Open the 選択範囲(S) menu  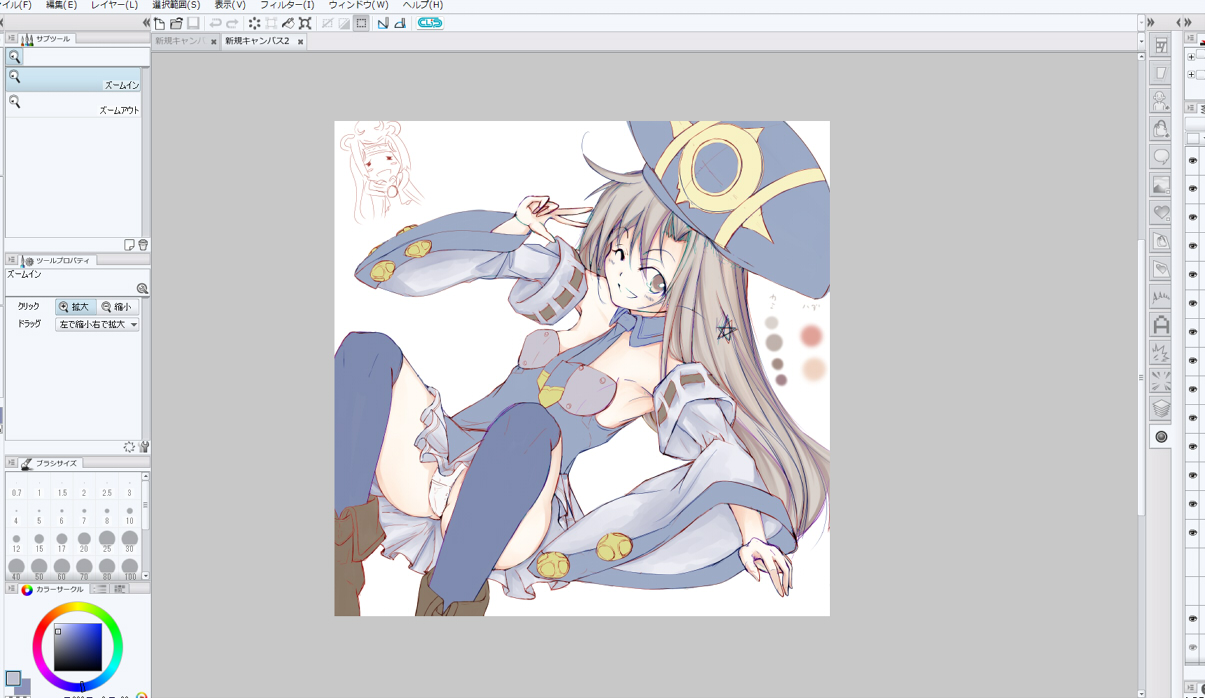[176, 5]
